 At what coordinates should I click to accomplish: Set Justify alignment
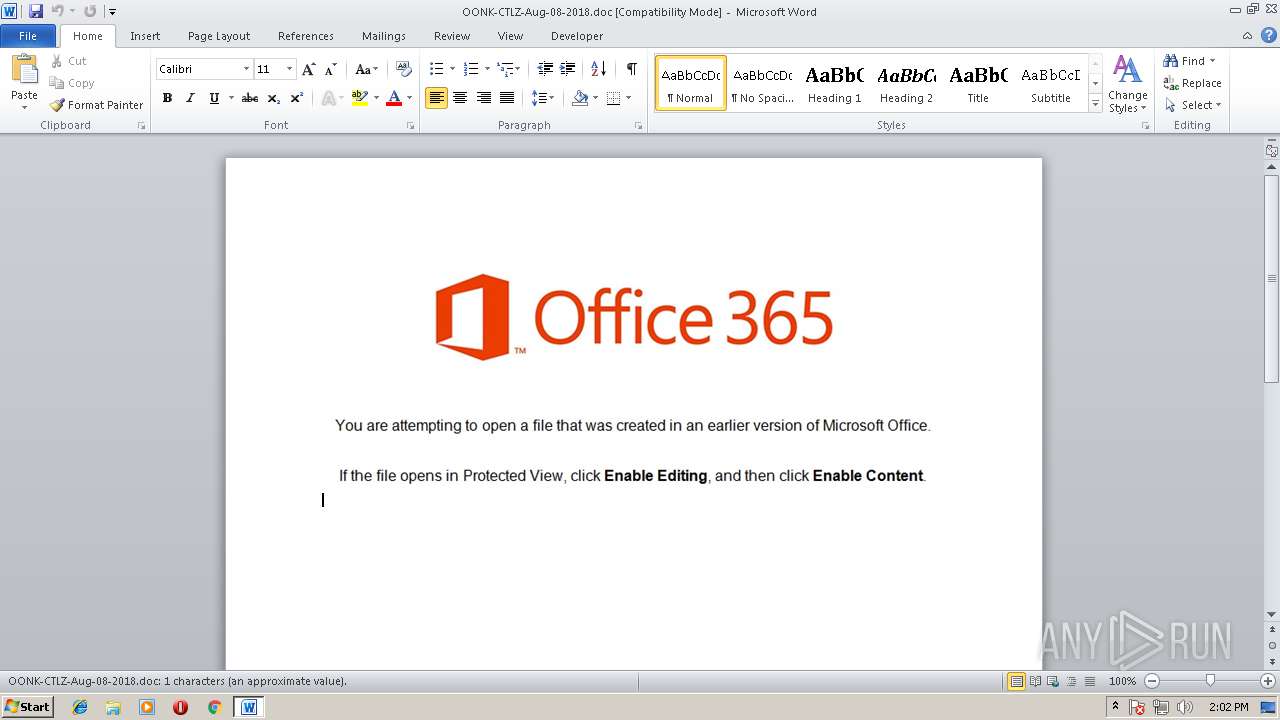click(507, 98)
